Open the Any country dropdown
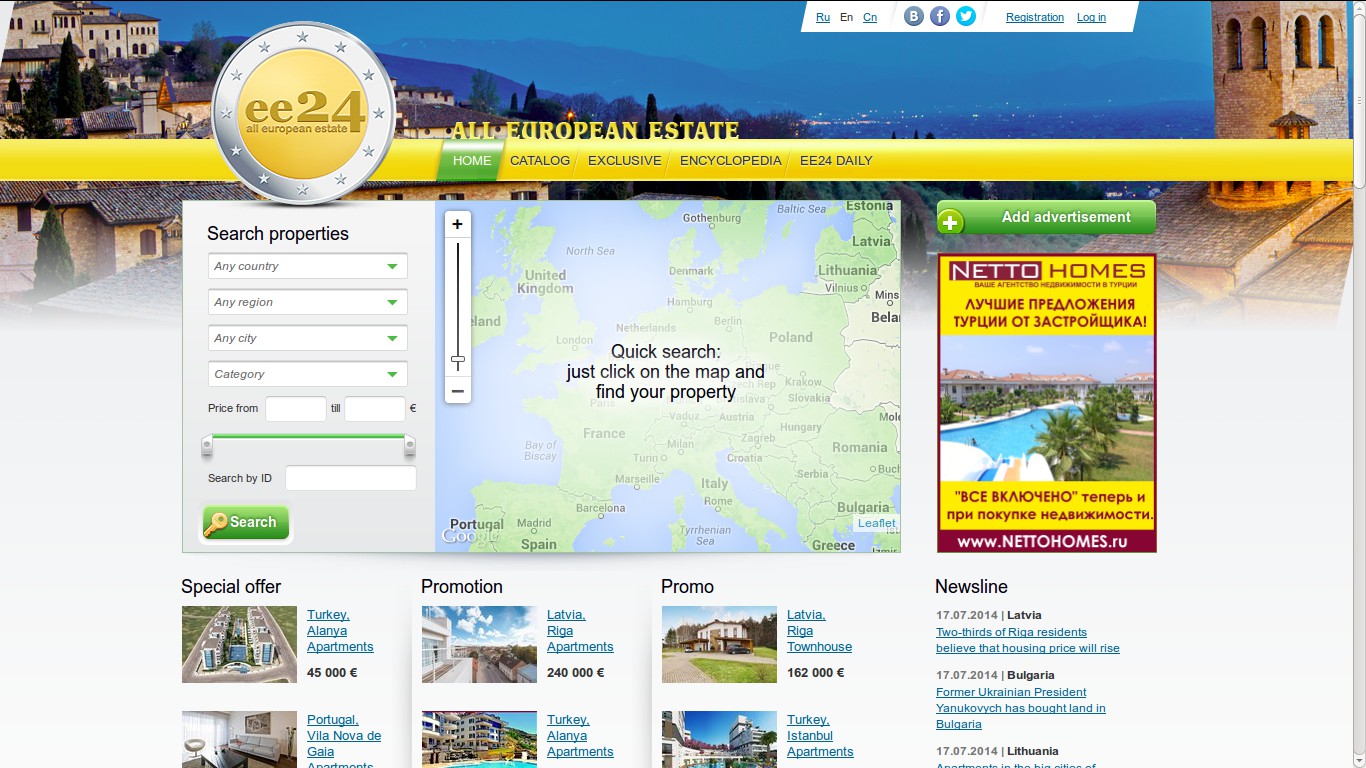 [308, 266]
